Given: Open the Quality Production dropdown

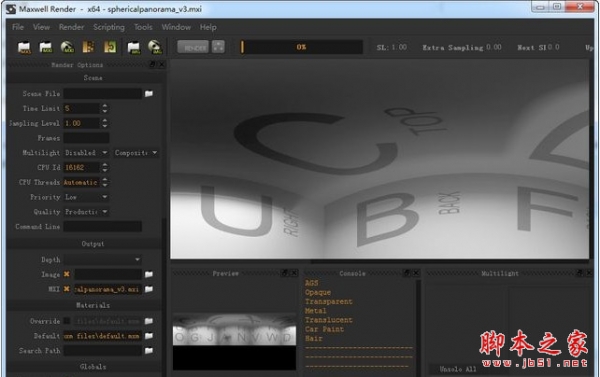Looking at the screenshot, I should coord(86,212).
